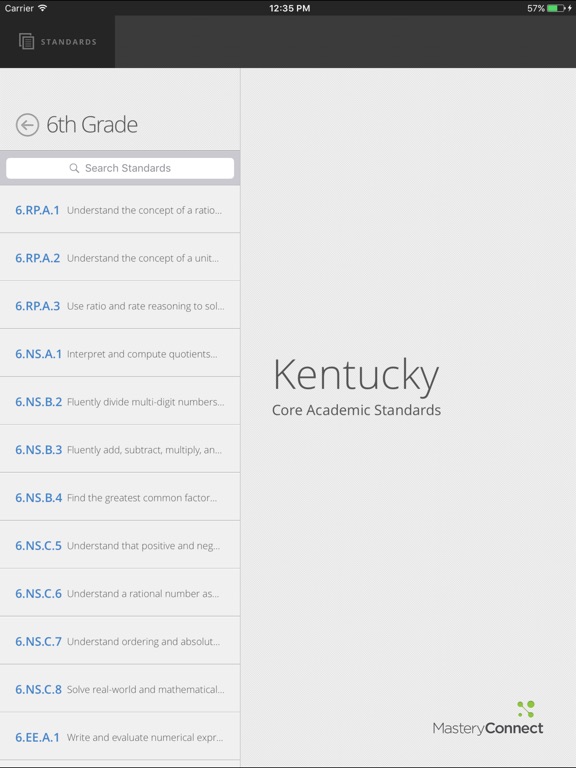
Task: Select 6.NS.C.5 positive and negative numbers
Action: (x=120, y=546)
